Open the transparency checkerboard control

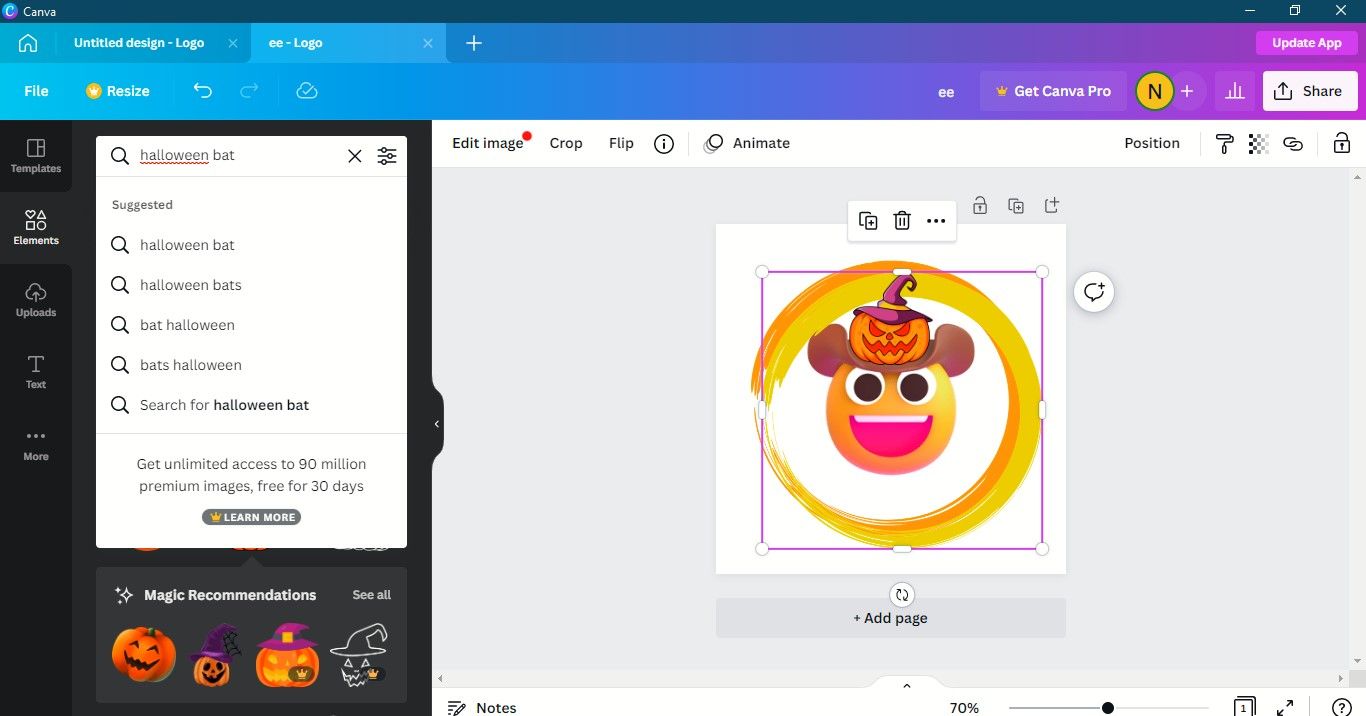click(x=1259, y=144)
